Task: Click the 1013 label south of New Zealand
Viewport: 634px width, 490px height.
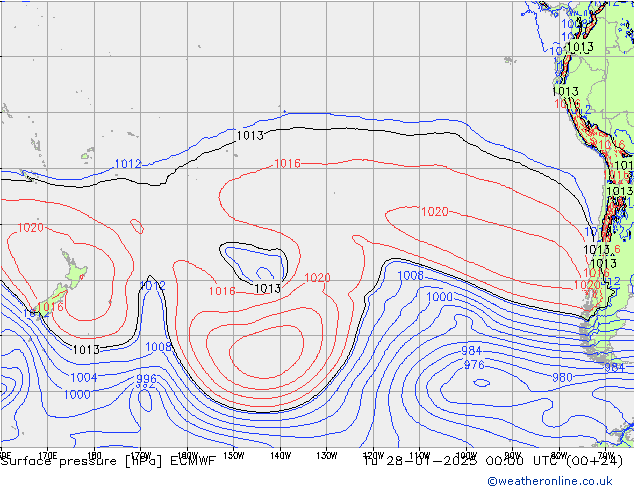Action: coord(86,349)
